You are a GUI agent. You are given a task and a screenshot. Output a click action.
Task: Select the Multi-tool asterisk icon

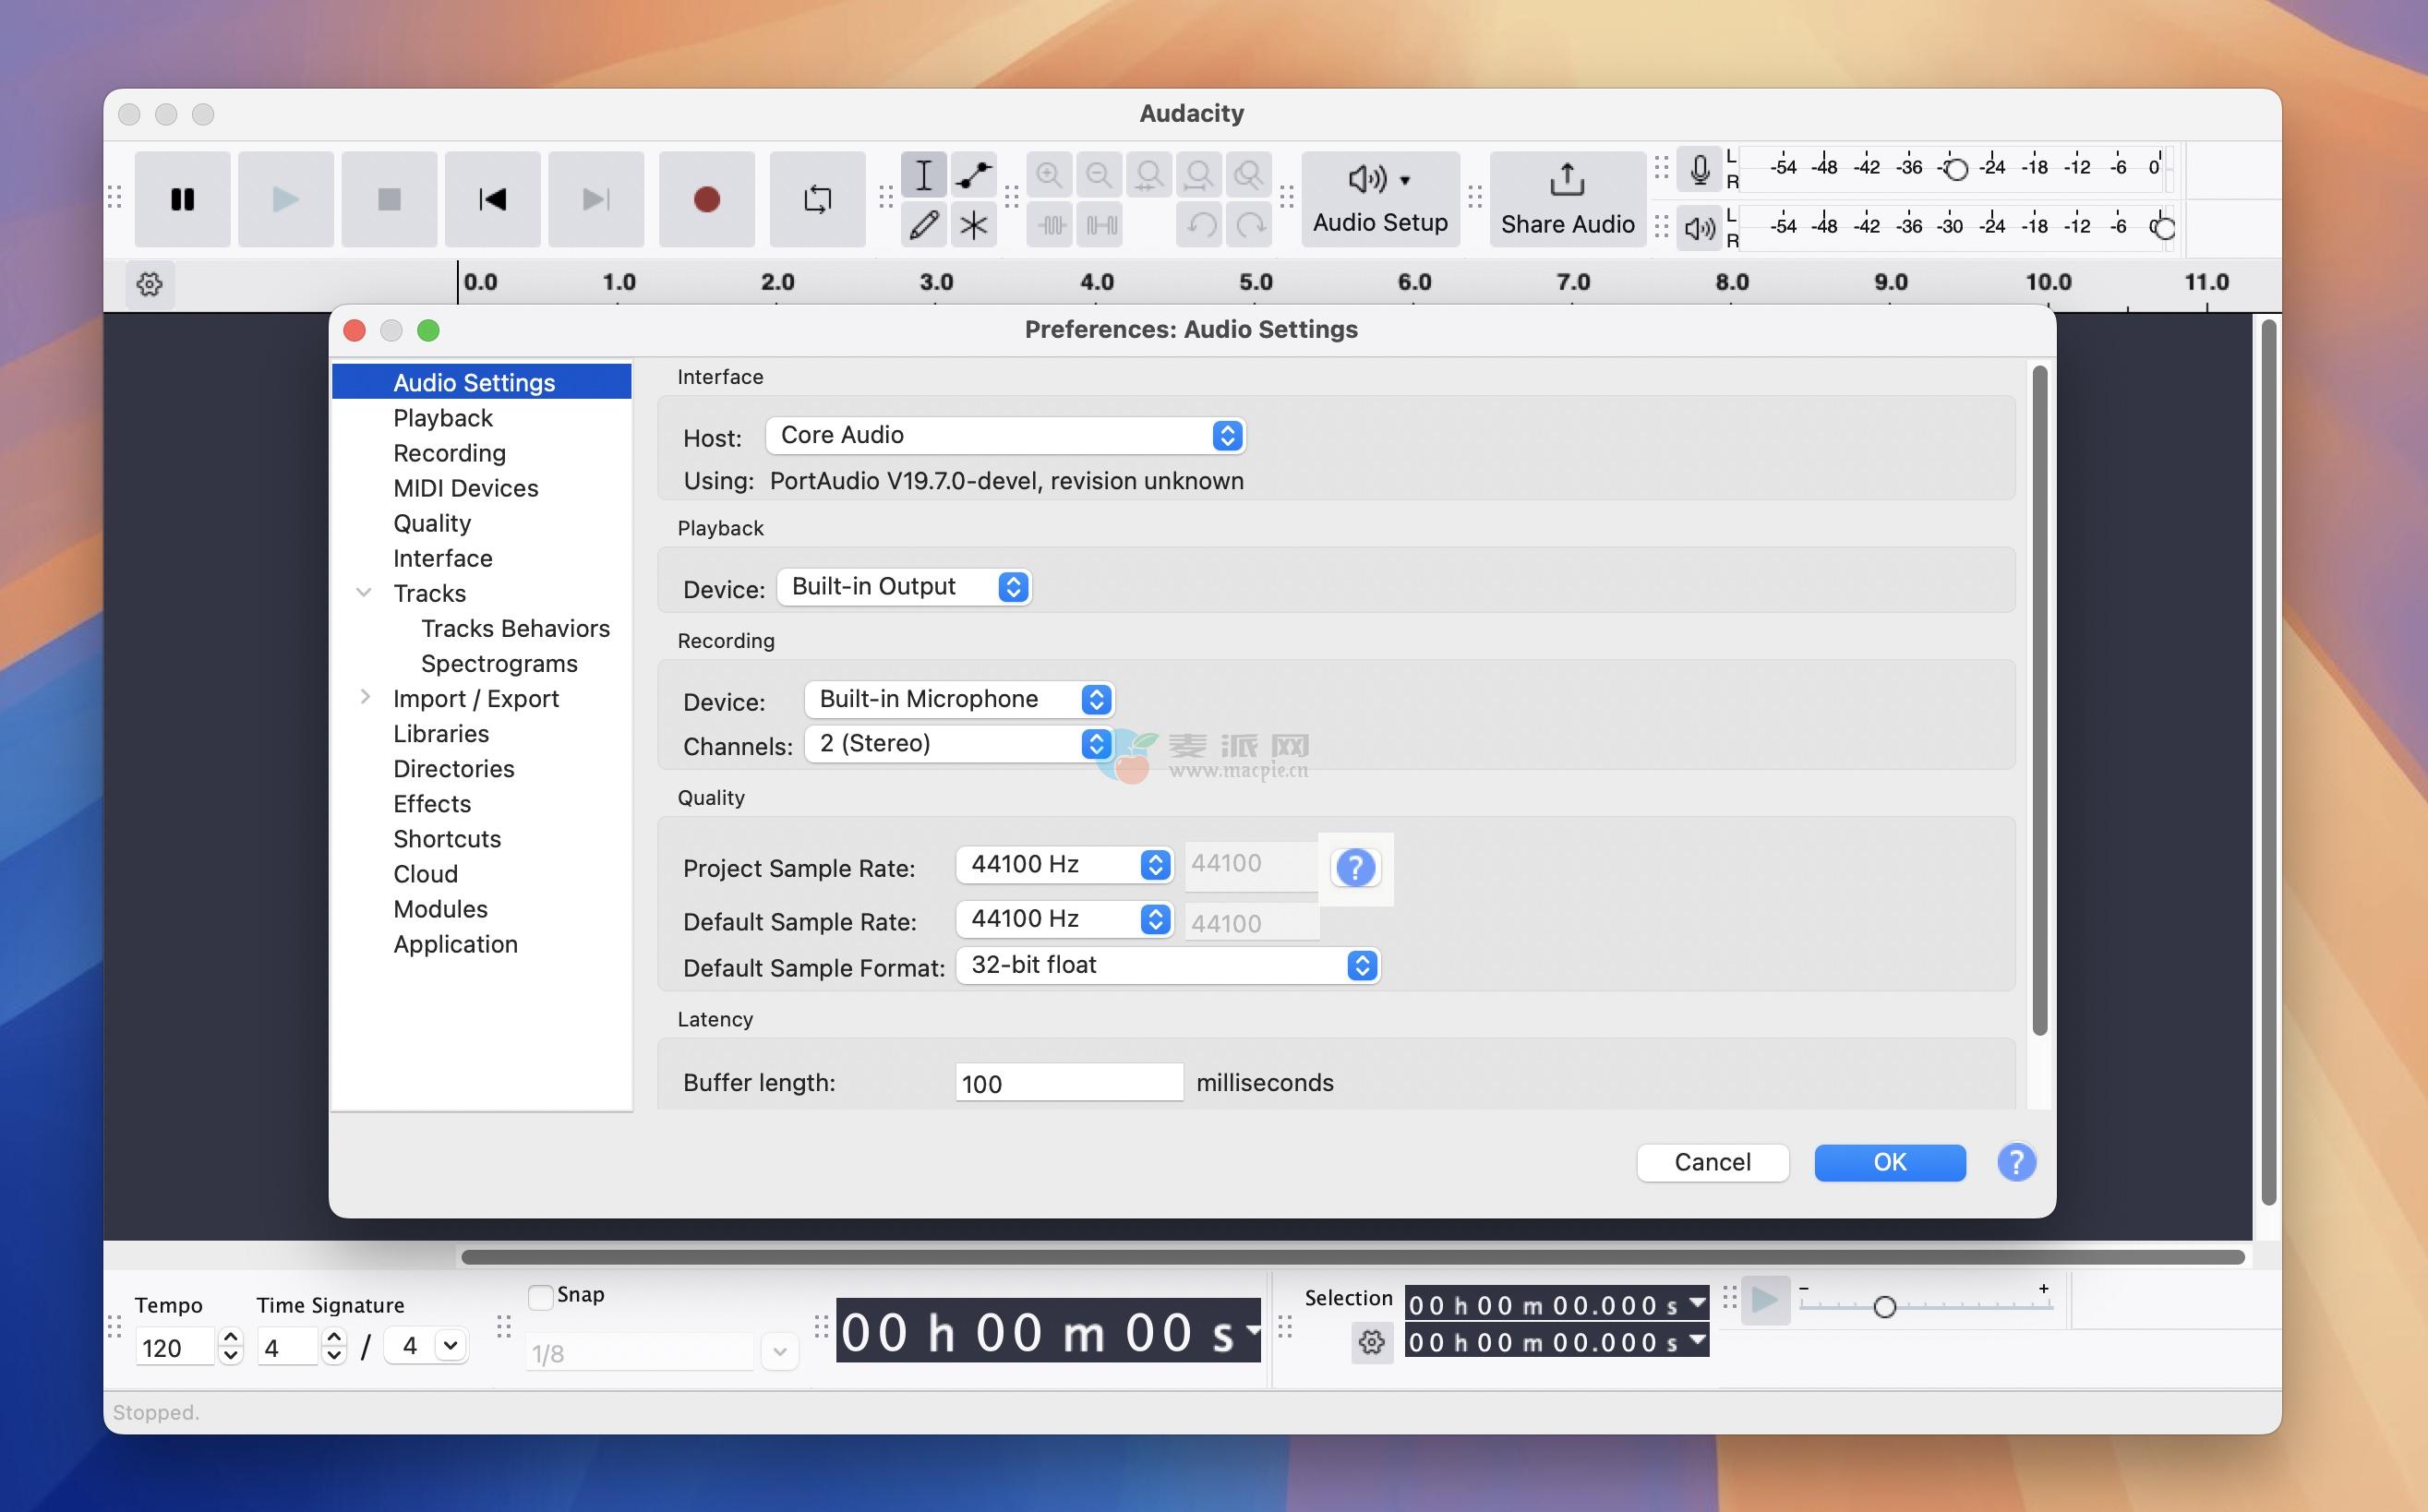tap(973, 224)
